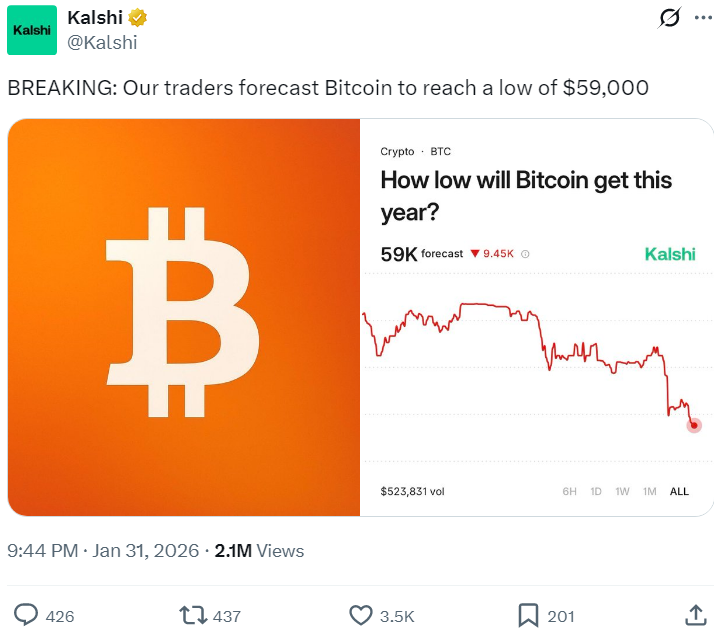Like the tweet with the heart icon
The width and height of the screenshot is (714, 632).
(x=360, y=615)
